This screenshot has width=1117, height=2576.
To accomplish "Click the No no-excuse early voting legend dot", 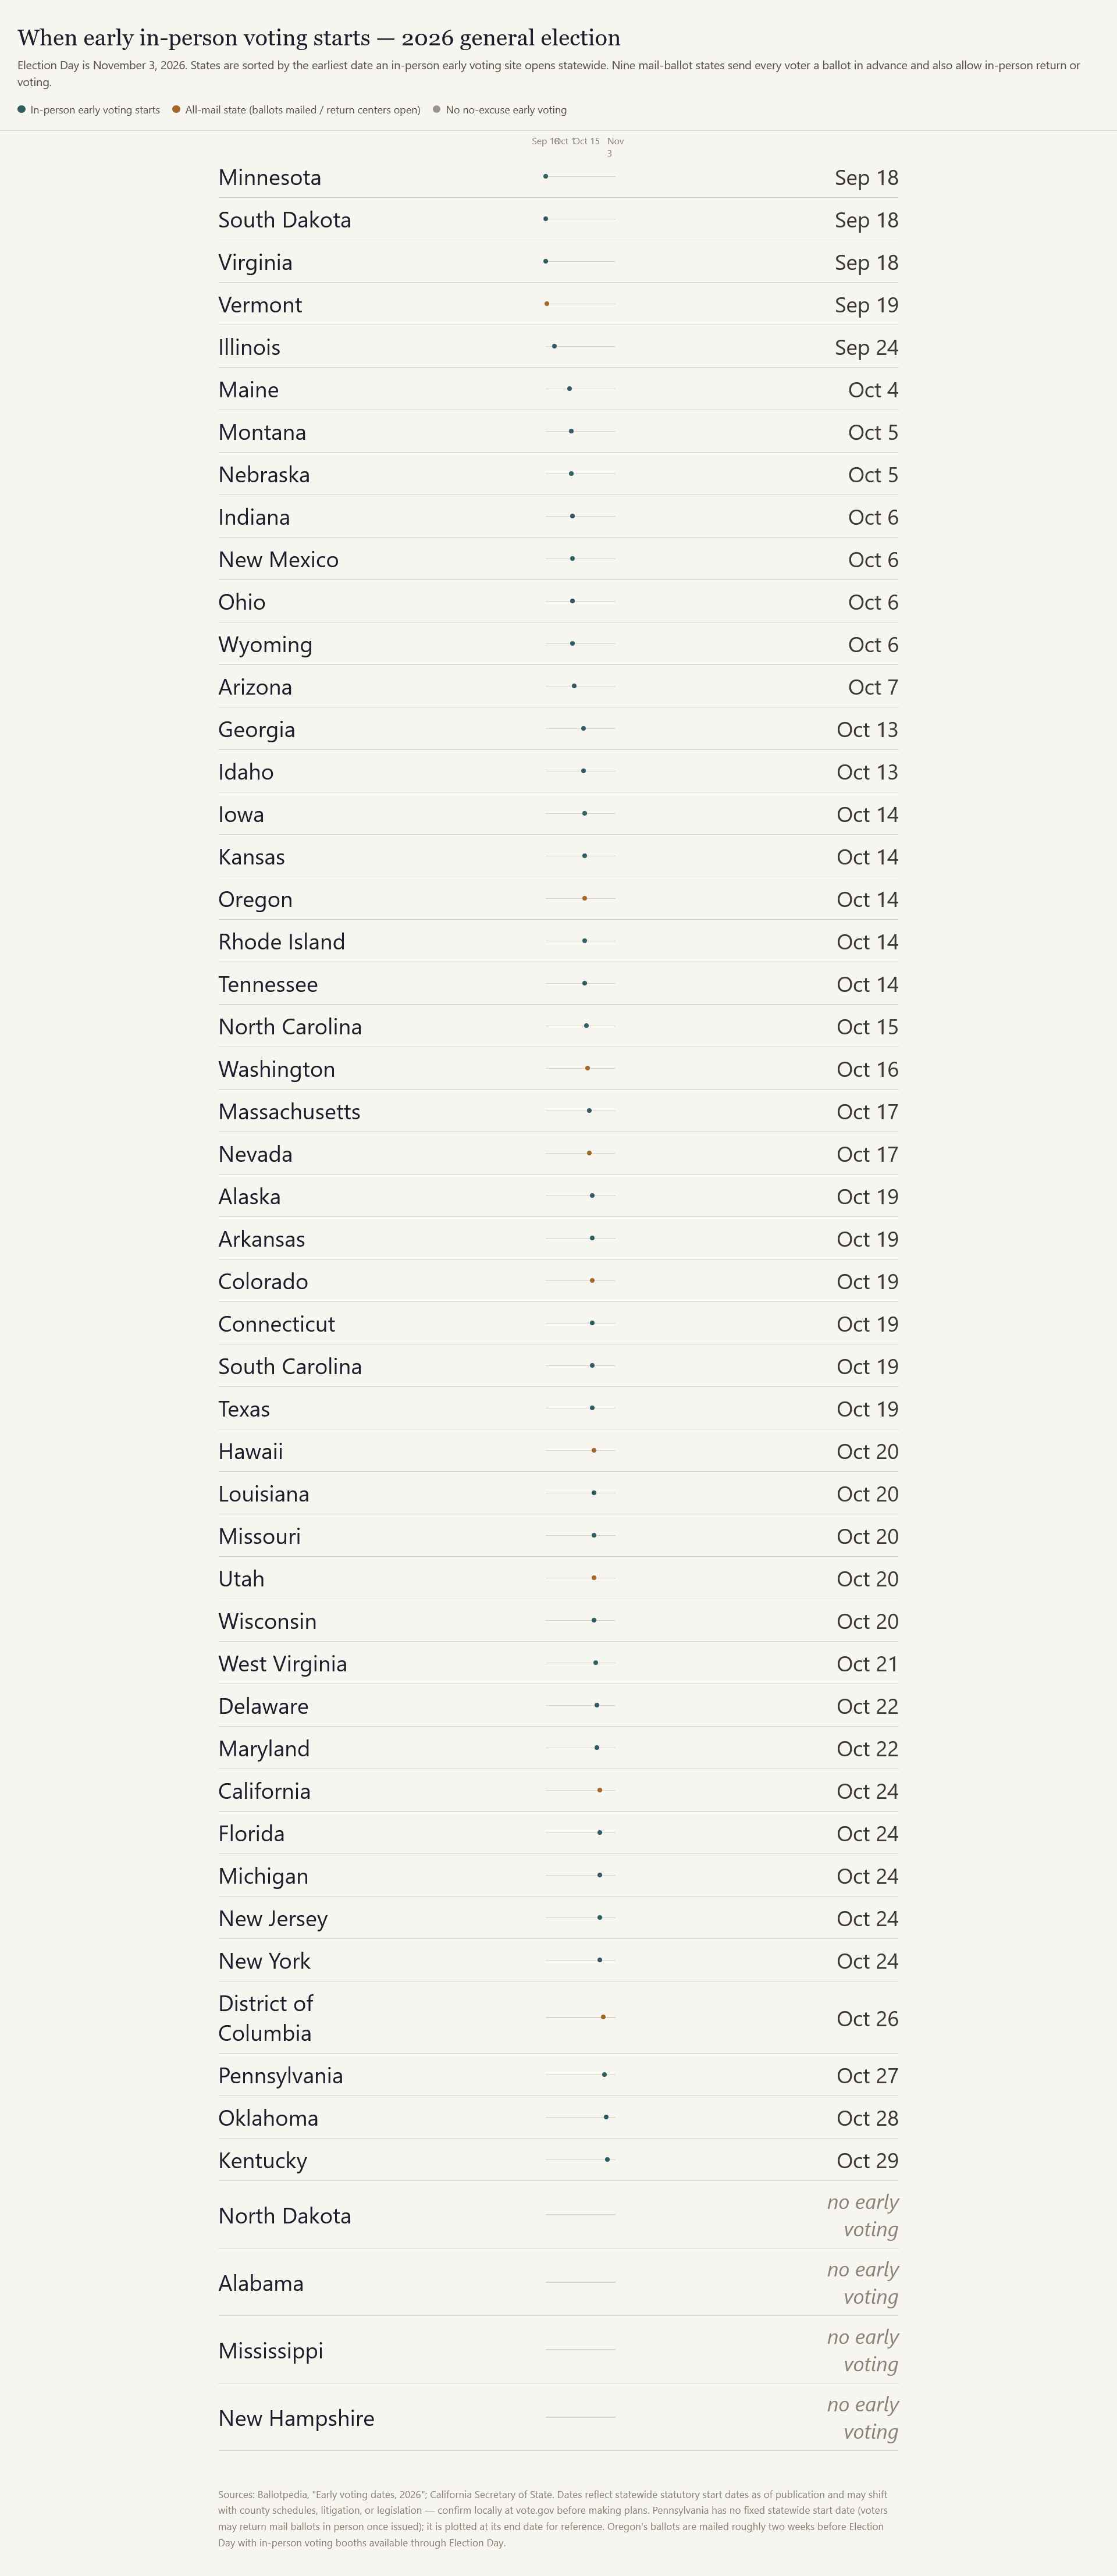I will coord(436,109).
